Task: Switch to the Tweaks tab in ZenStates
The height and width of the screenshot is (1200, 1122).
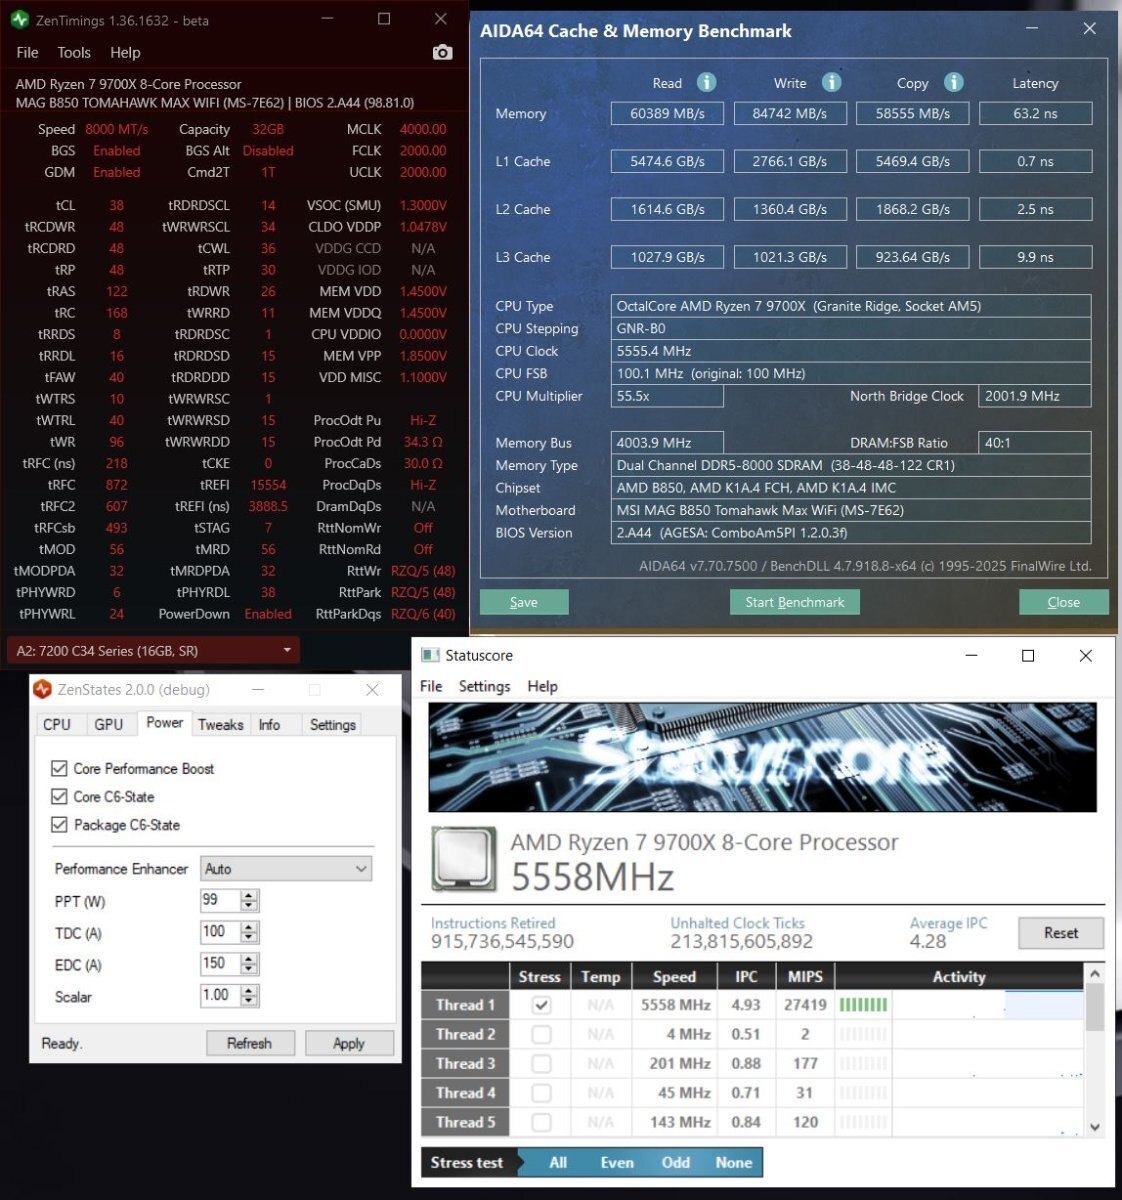Action: pyautogui.click(x=220, y=724)
